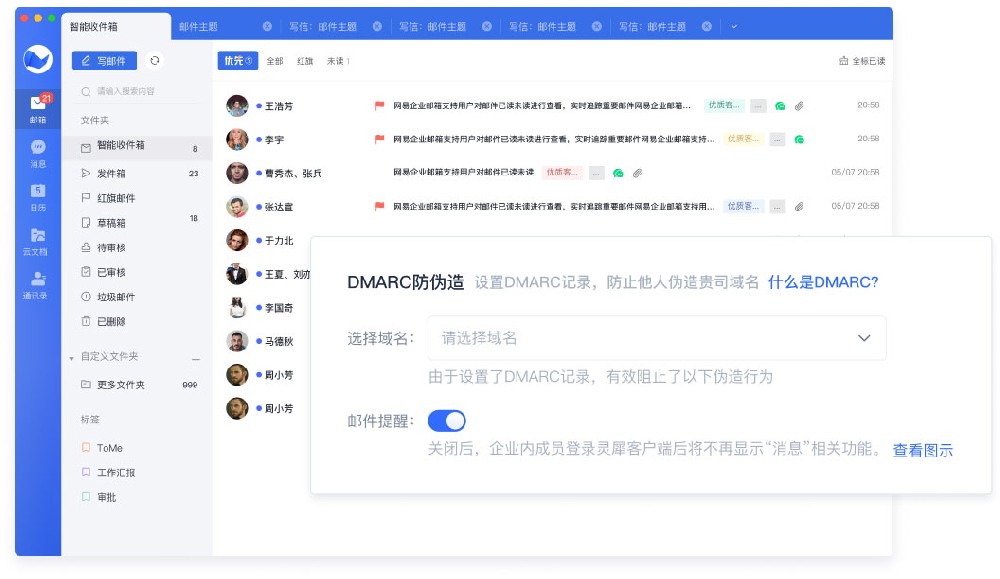Open the 邮箱 mailbox sidebar icon

[38, 107]
